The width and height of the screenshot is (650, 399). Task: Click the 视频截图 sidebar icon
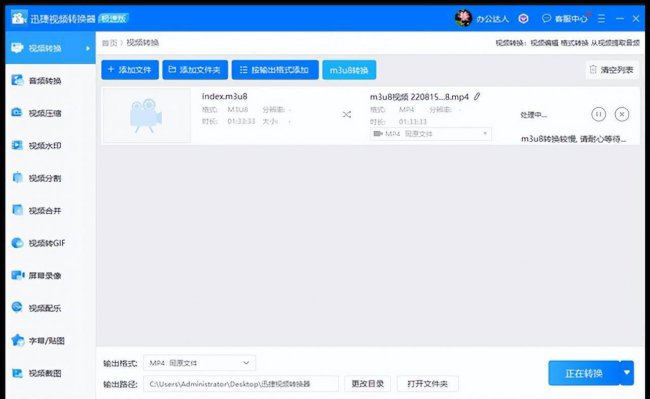pyautogui.click(x=17, y=373)
